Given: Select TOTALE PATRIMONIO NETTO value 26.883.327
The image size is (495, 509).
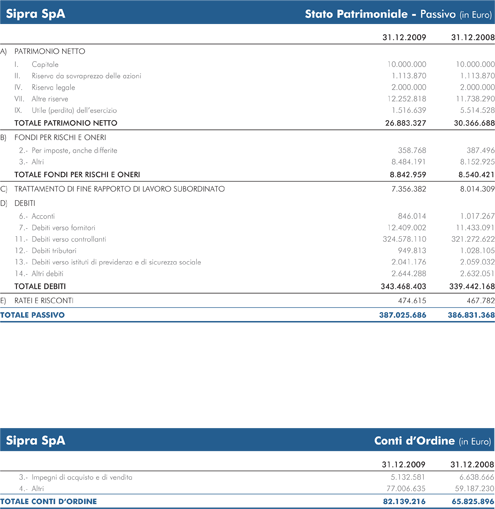Looking at the screenshot, I should [405, 123].
